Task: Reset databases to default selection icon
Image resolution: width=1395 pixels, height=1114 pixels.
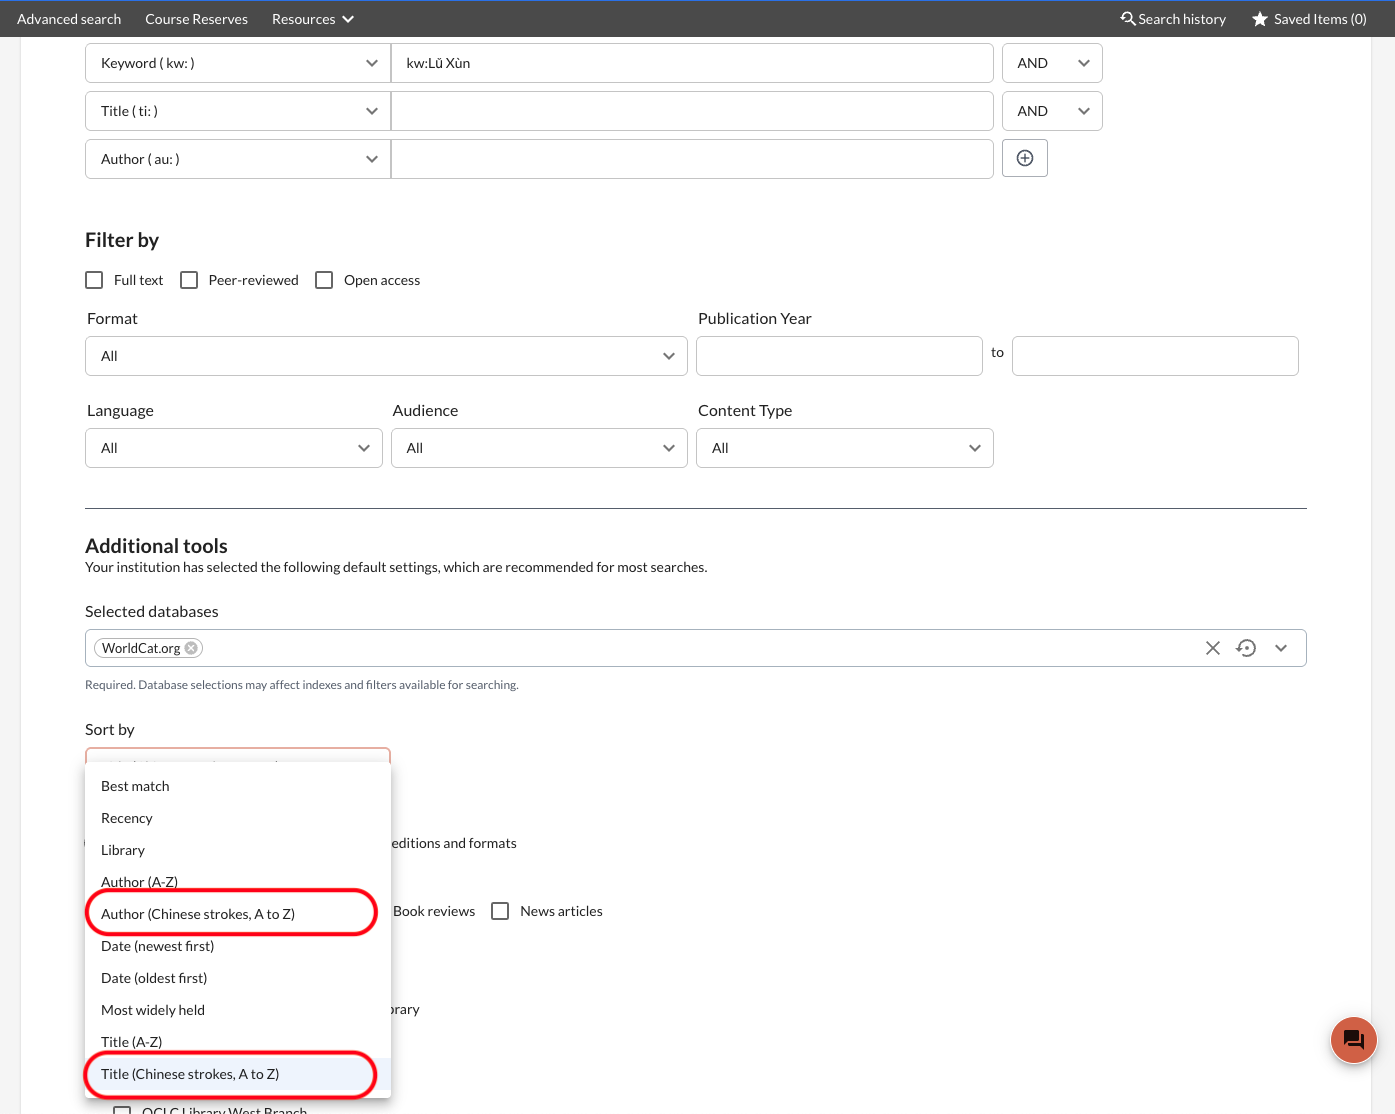Action: click(x=1246, y=648)
